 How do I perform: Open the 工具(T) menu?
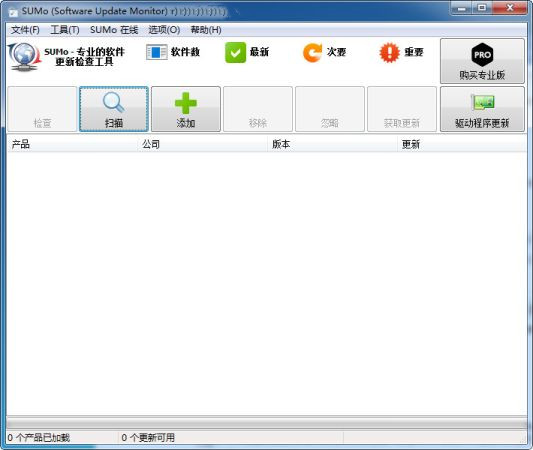[65, 30]
